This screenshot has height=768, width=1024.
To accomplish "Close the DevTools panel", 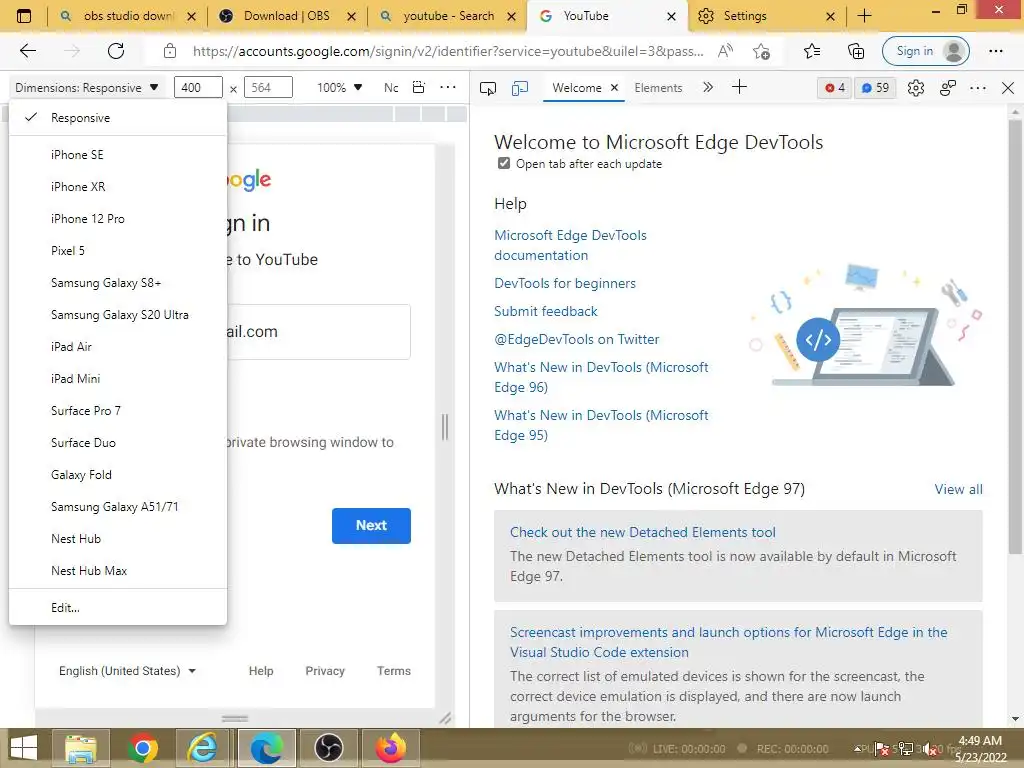I will tap(1008, 88).
